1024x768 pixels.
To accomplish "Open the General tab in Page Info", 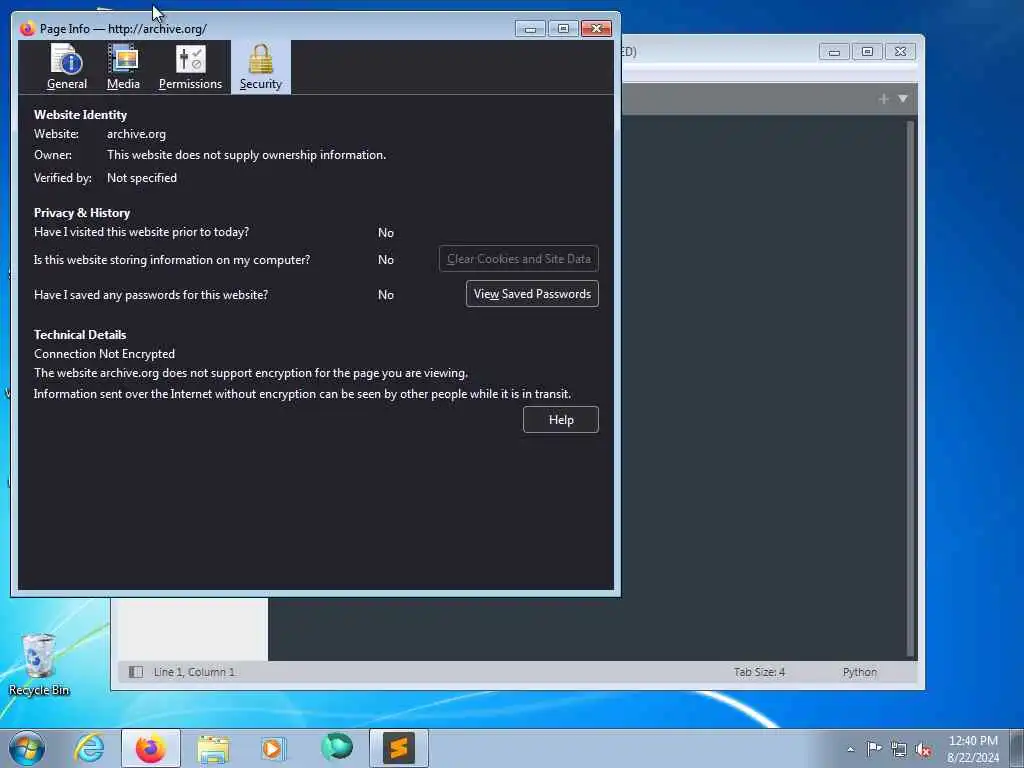I will point(67,67).
